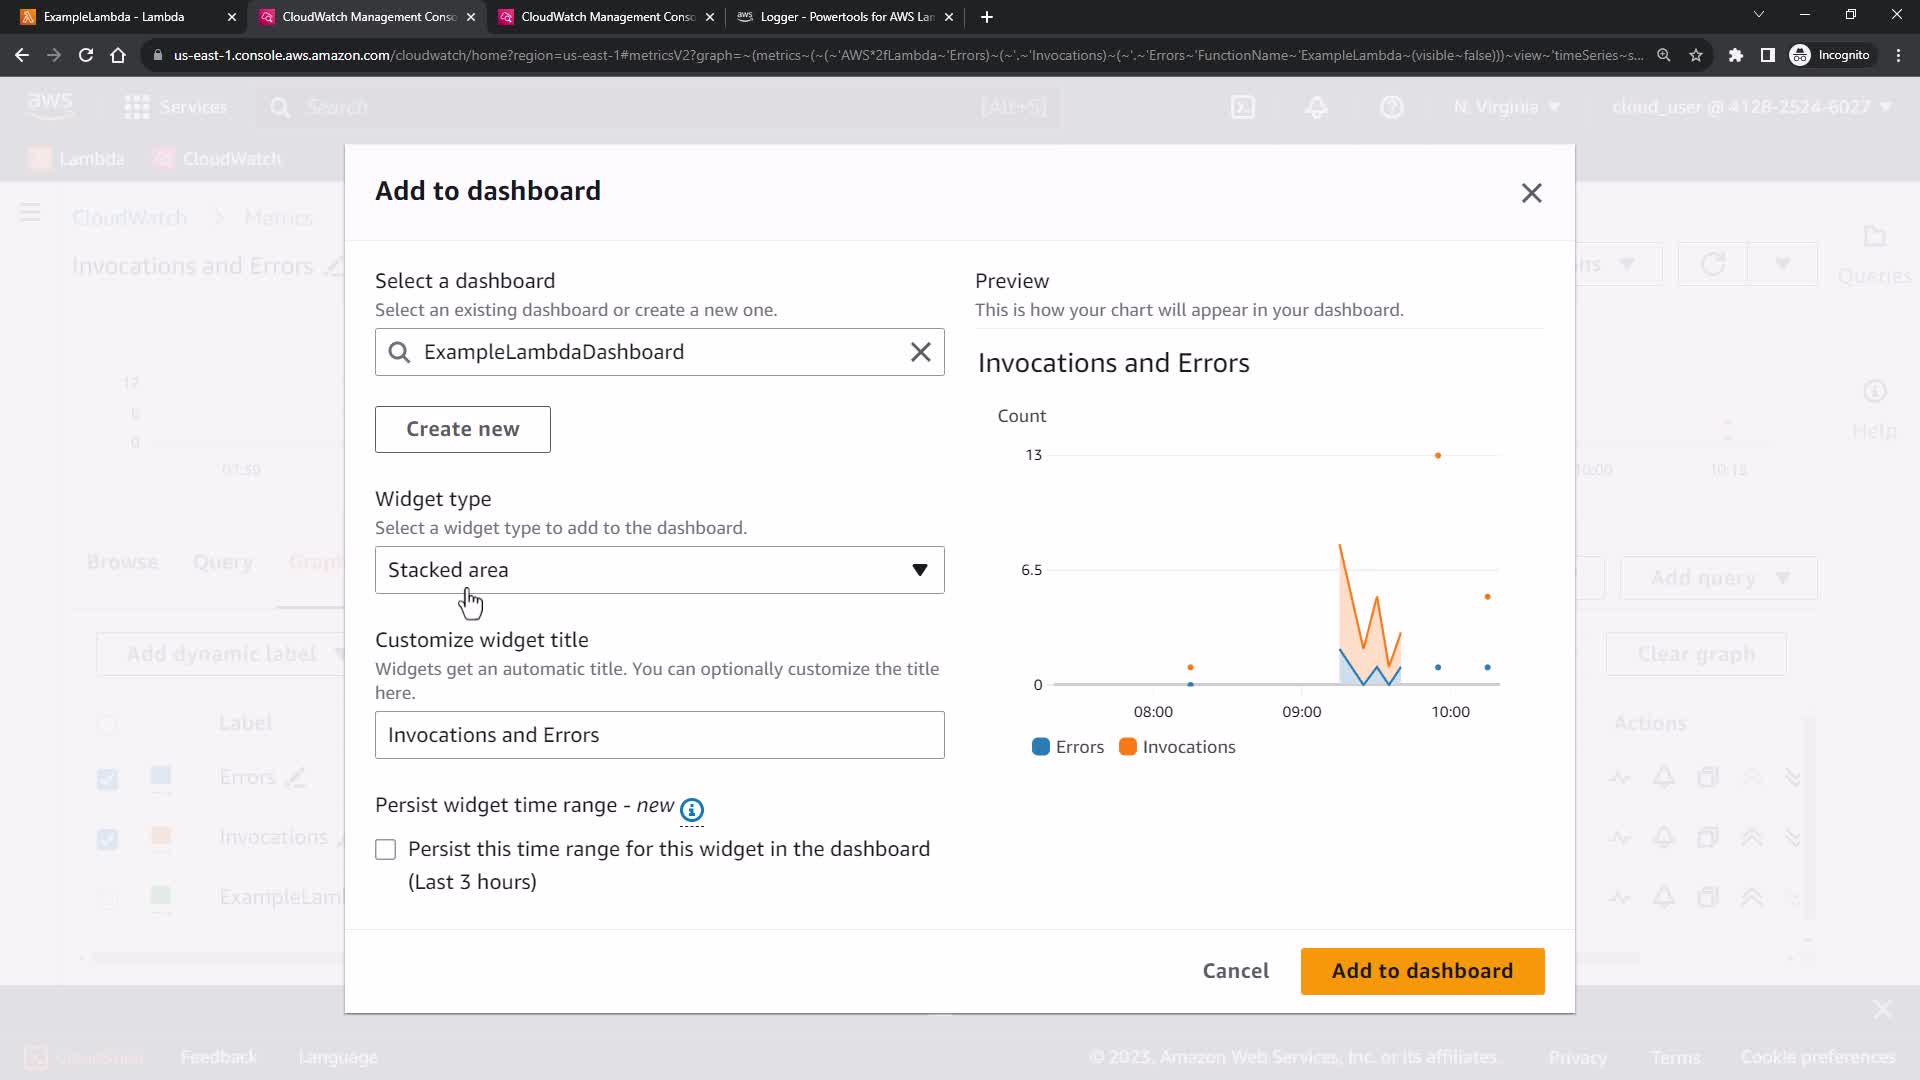The image size is (1920, 1080).
Task: Click the dashboard search magnifier icon
Action: tap(399, 352)
